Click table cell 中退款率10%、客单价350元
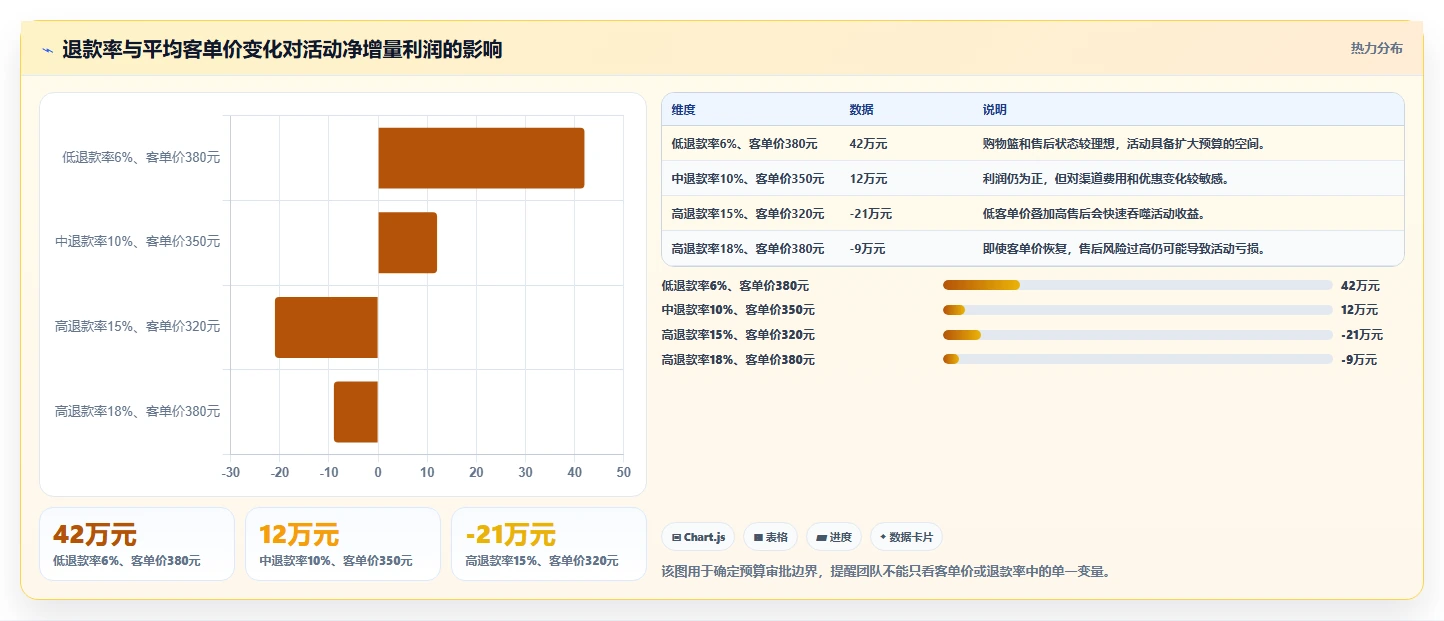 point(748,179)
